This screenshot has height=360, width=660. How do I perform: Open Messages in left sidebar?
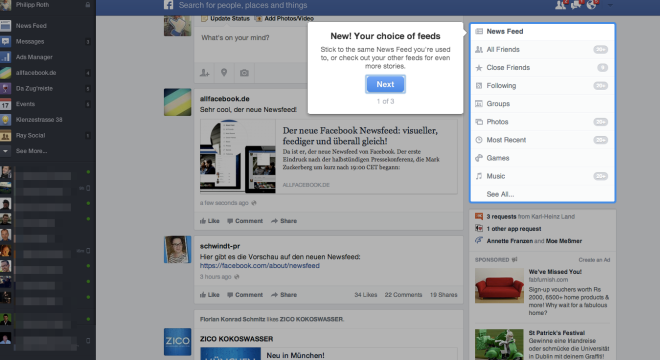tap(30, 41)
